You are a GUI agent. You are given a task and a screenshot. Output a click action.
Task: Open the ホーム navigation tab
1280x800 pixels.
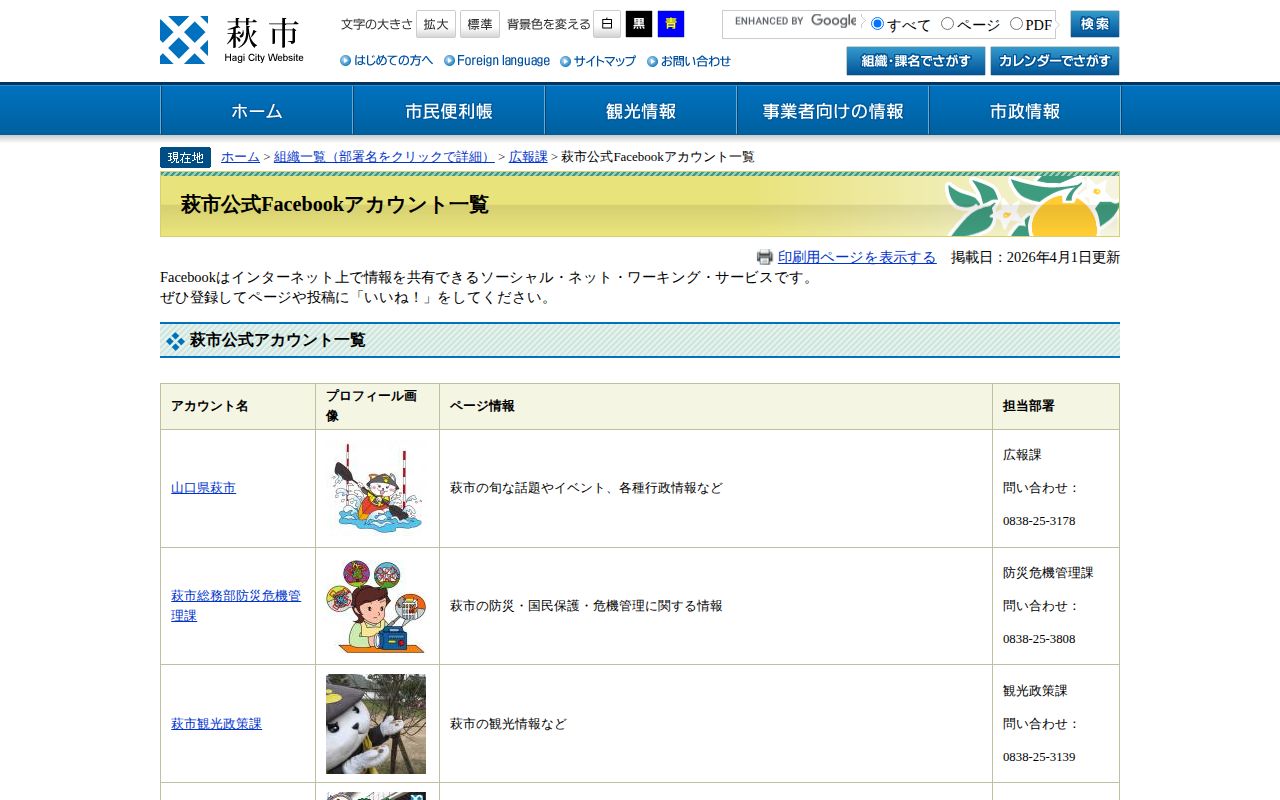(256, 110)
